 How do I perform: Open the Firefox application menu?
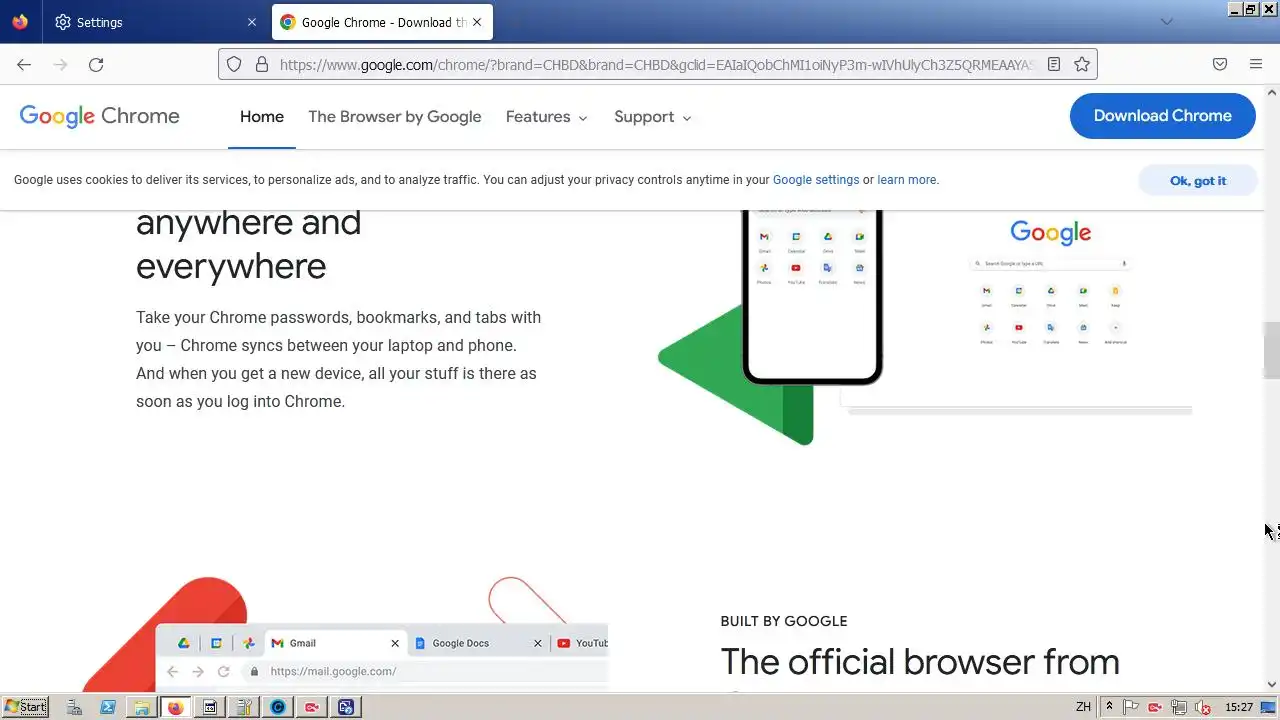point(1256,64)
